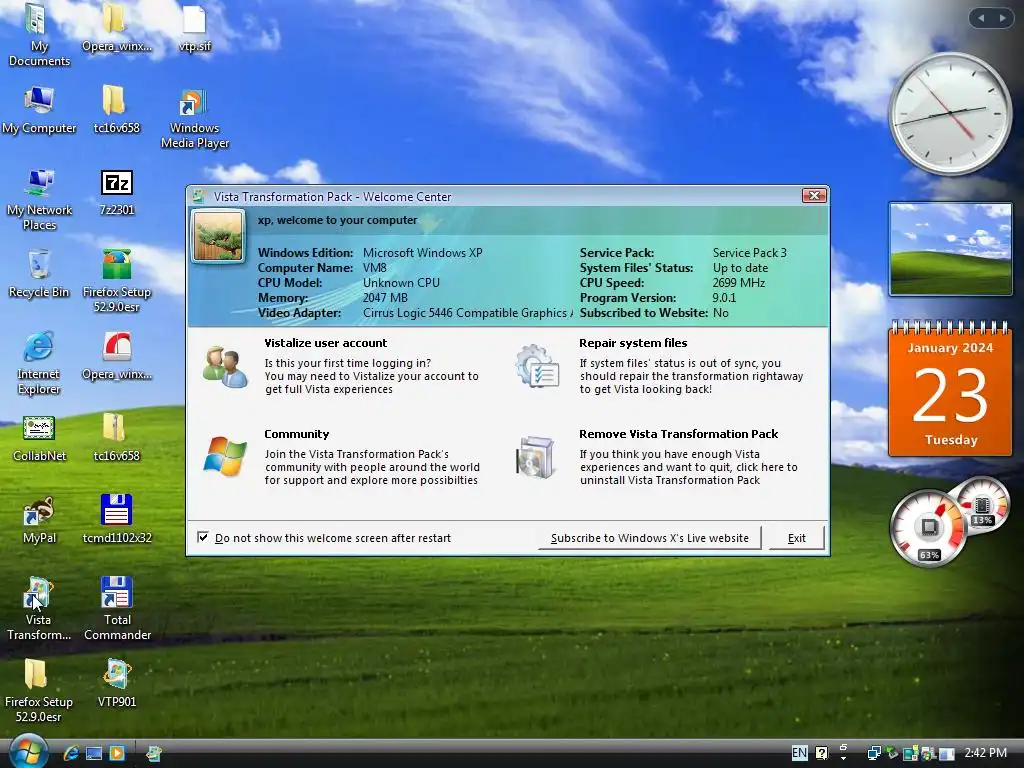Select Firefox Setup 52.9.0esr icon beside Recycle Bin
This screenshot has width=1024, height=768.
coord(117,281)
